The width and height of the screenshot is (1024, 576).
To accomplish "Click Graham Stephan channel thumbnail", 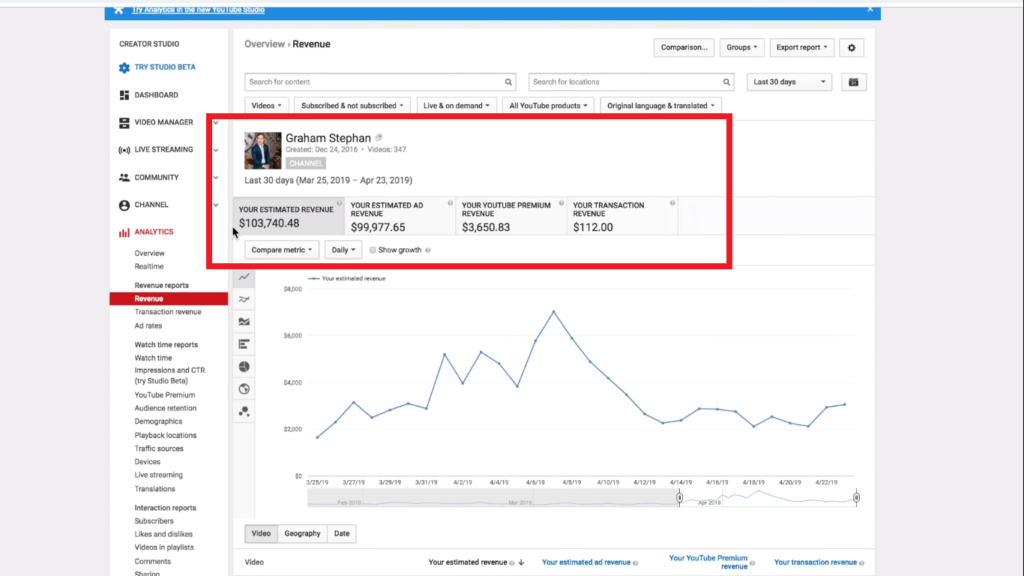I will (263, 150).
